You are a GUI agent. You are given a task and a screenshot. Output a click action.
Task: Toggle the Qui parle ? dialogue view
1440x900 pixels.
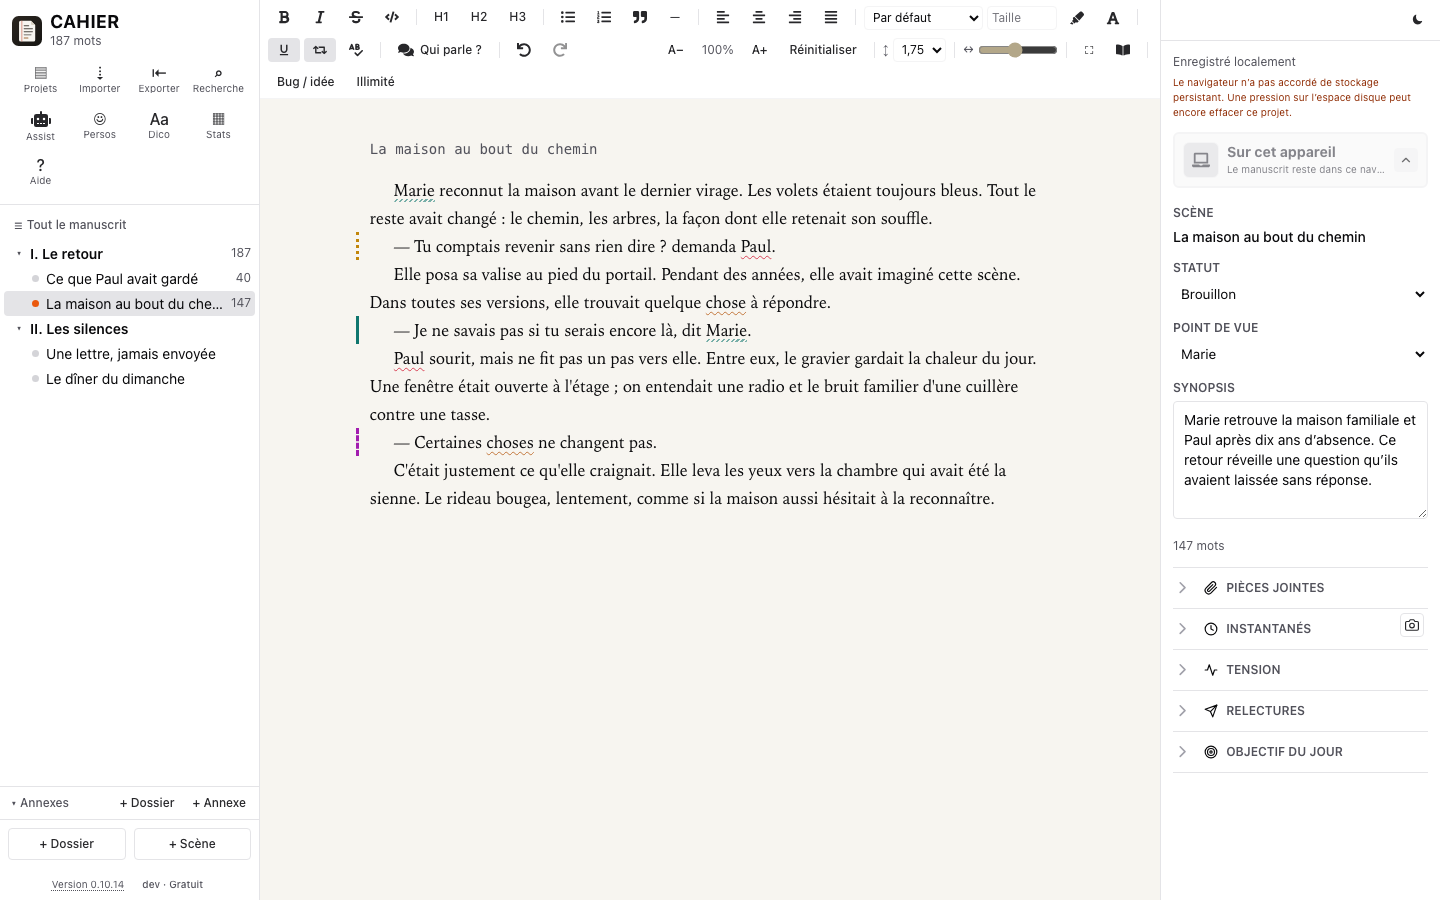tap(440, 50)
